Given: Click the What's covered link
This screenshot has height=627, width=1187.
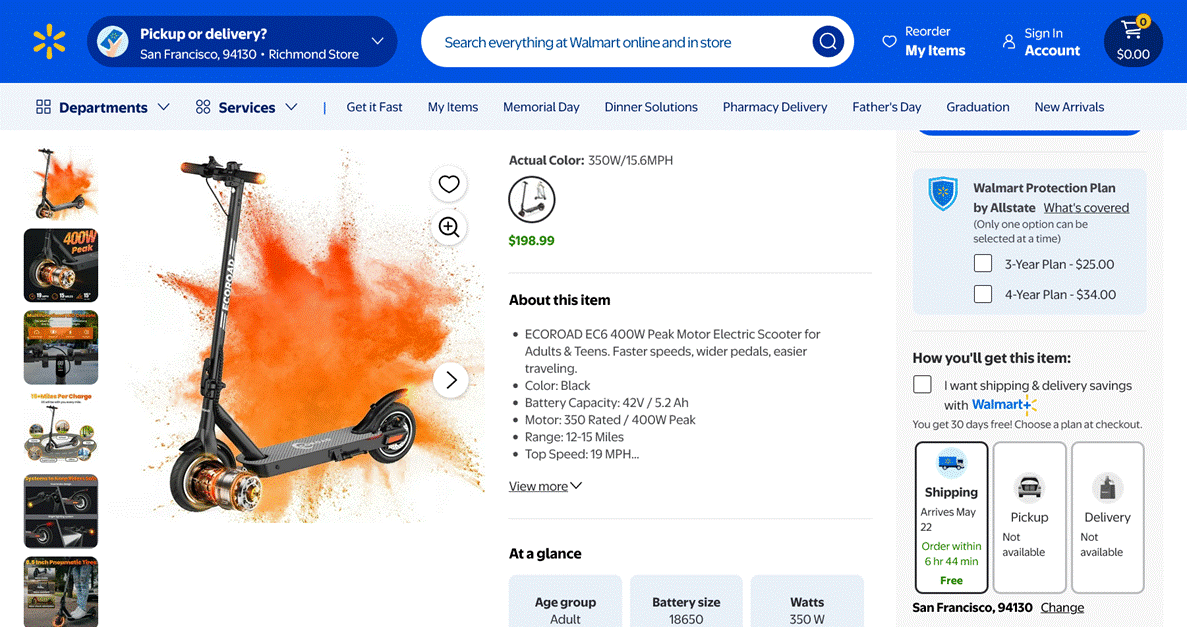Looking at the screenshot, I should pos(1086,208).
